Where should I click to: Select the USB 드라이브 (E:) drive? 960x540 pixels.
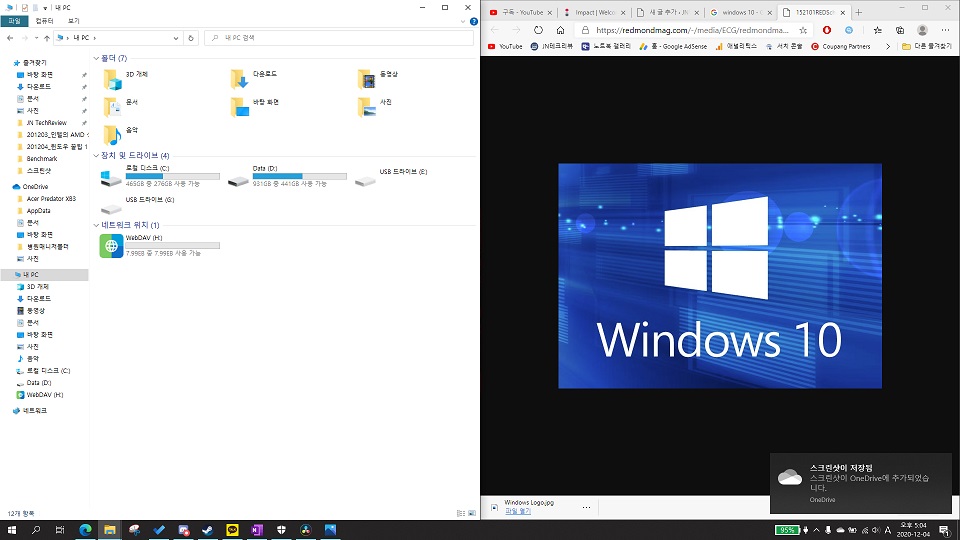pos(391,176)
